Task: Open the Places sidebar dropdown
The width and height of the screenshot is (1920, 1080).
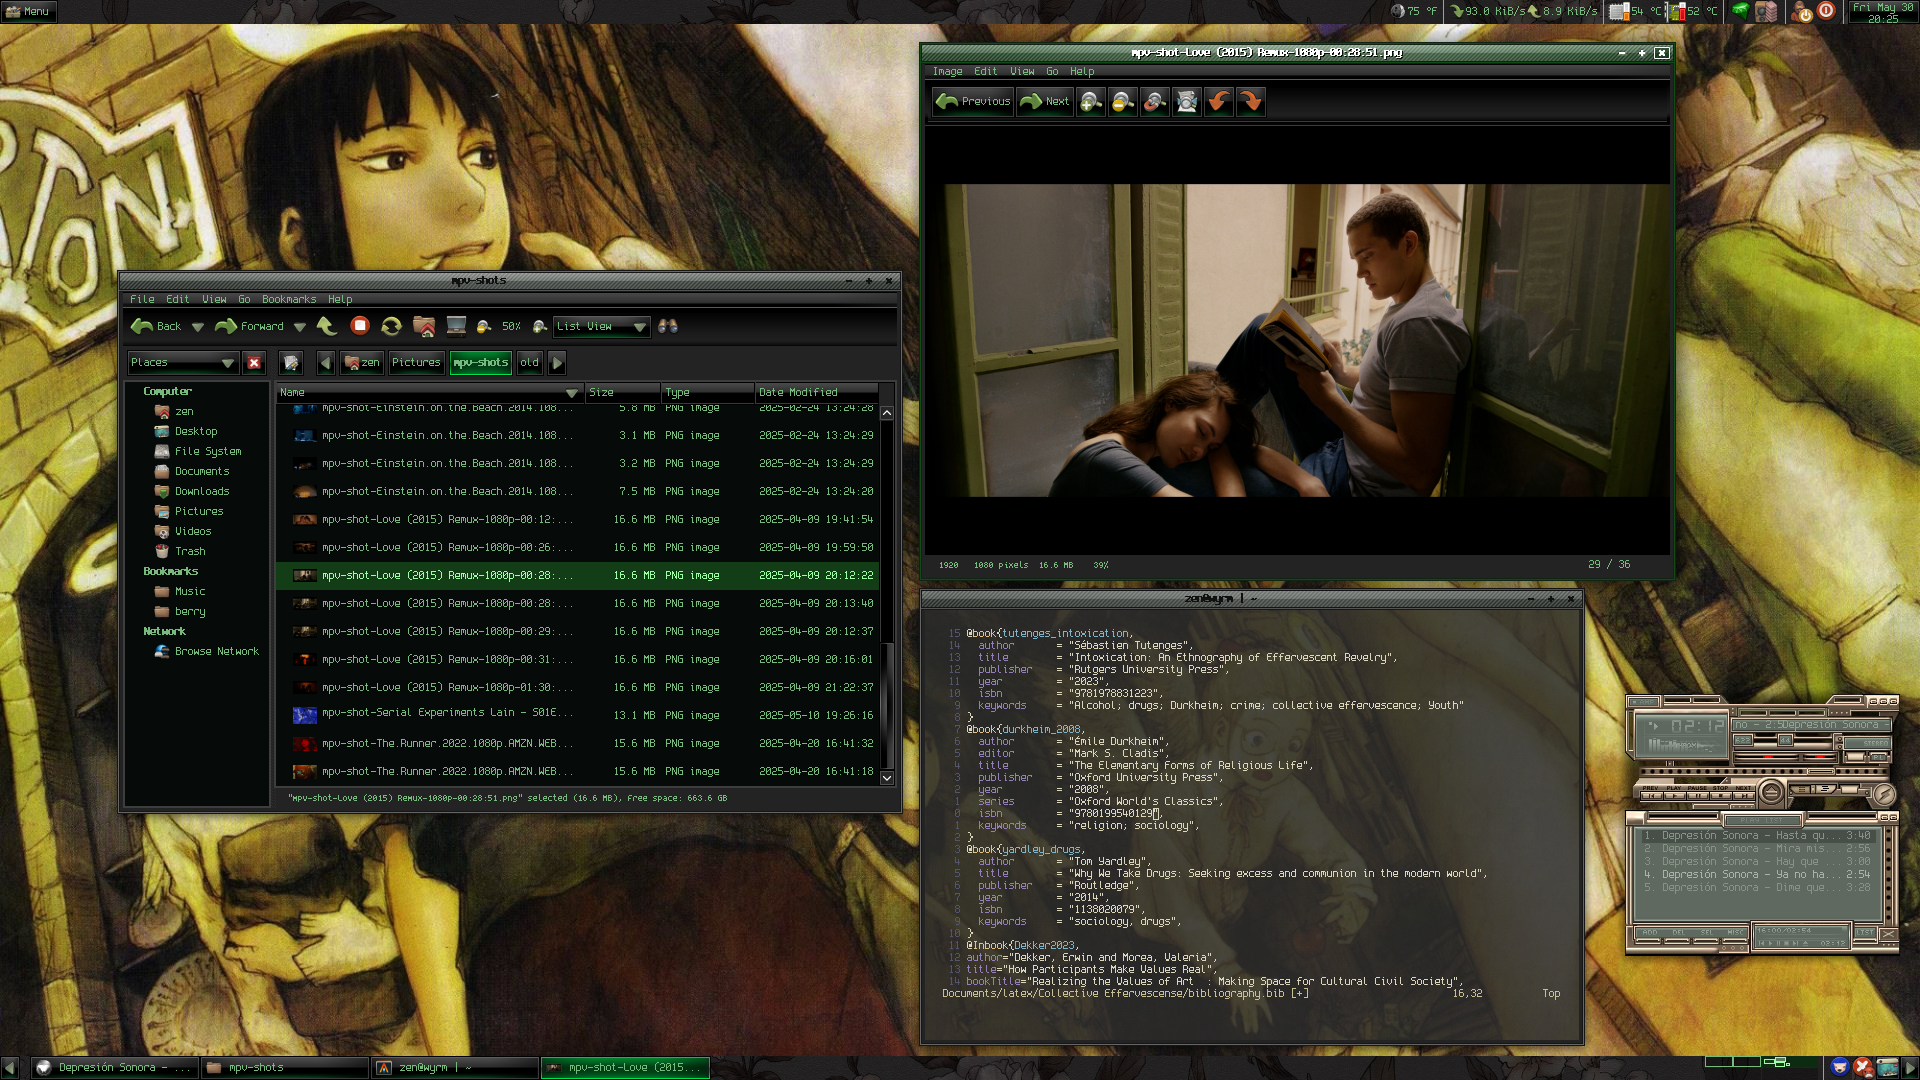Action: click(x=227, y=362)
